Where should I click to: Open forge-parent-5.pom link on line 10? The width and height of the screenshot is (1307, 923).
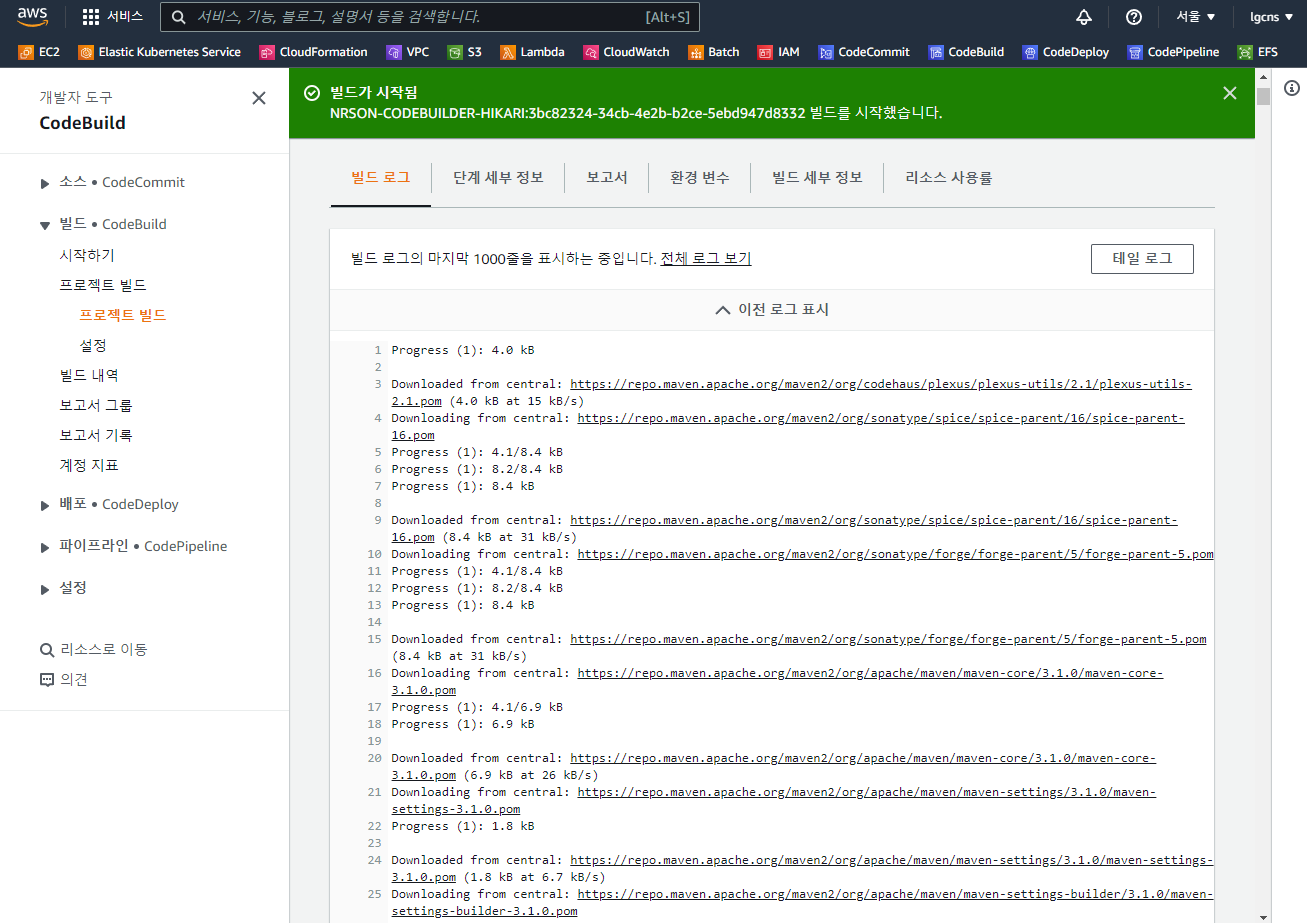(895, 554)
